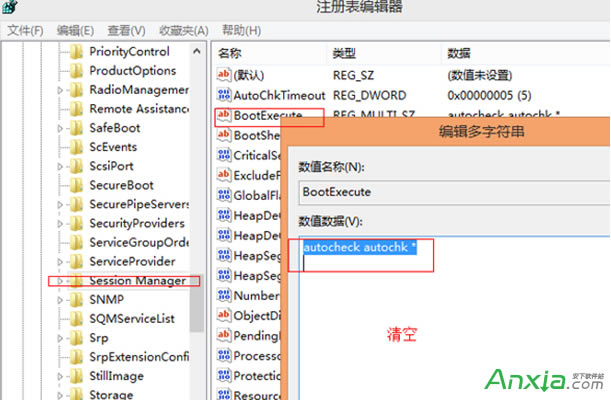Click the AutoChkTimeout value icon
Image resolution: width=611 pixels, height=400 pixels.
[224, 98]
